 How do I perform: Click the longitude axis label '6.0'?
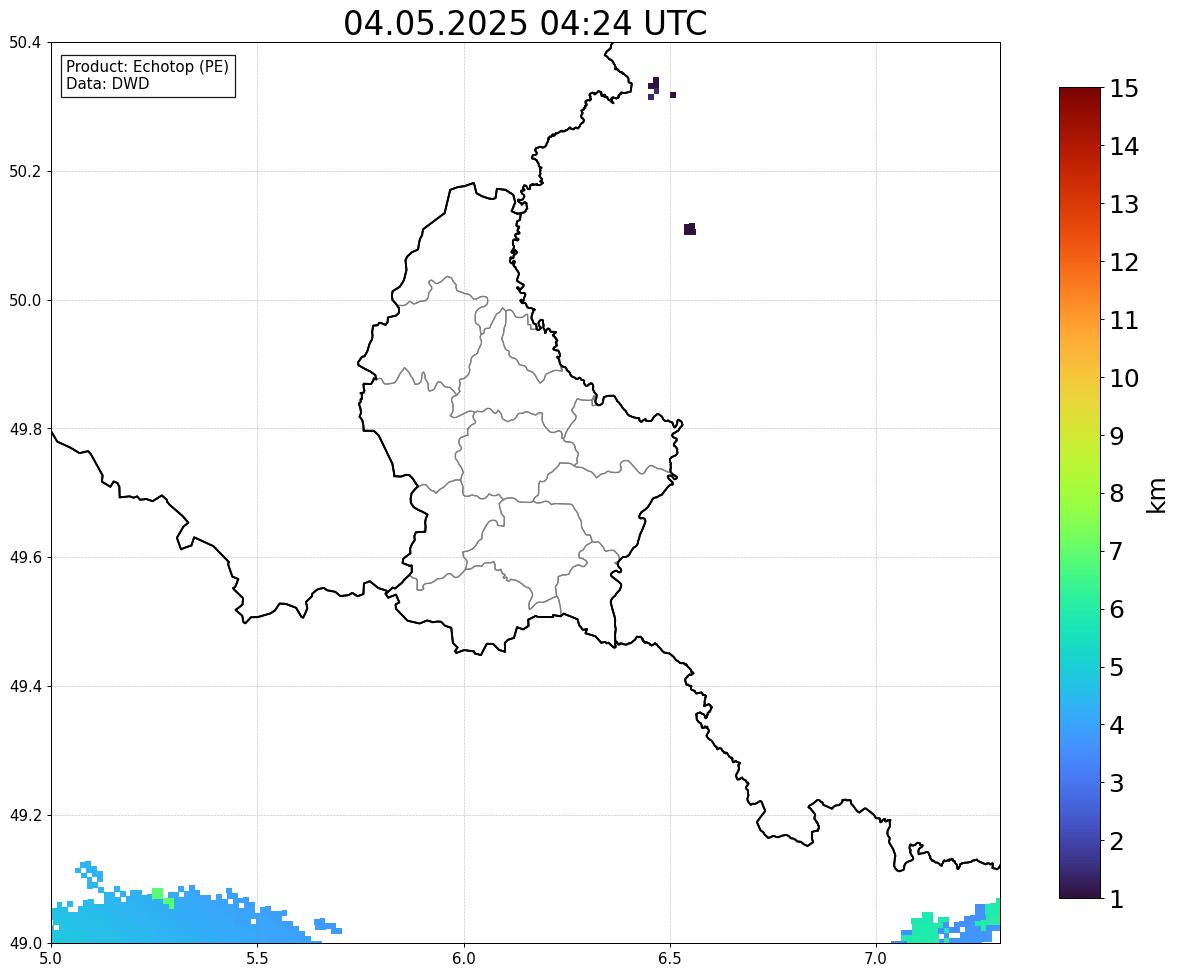(x=464, y=959)
